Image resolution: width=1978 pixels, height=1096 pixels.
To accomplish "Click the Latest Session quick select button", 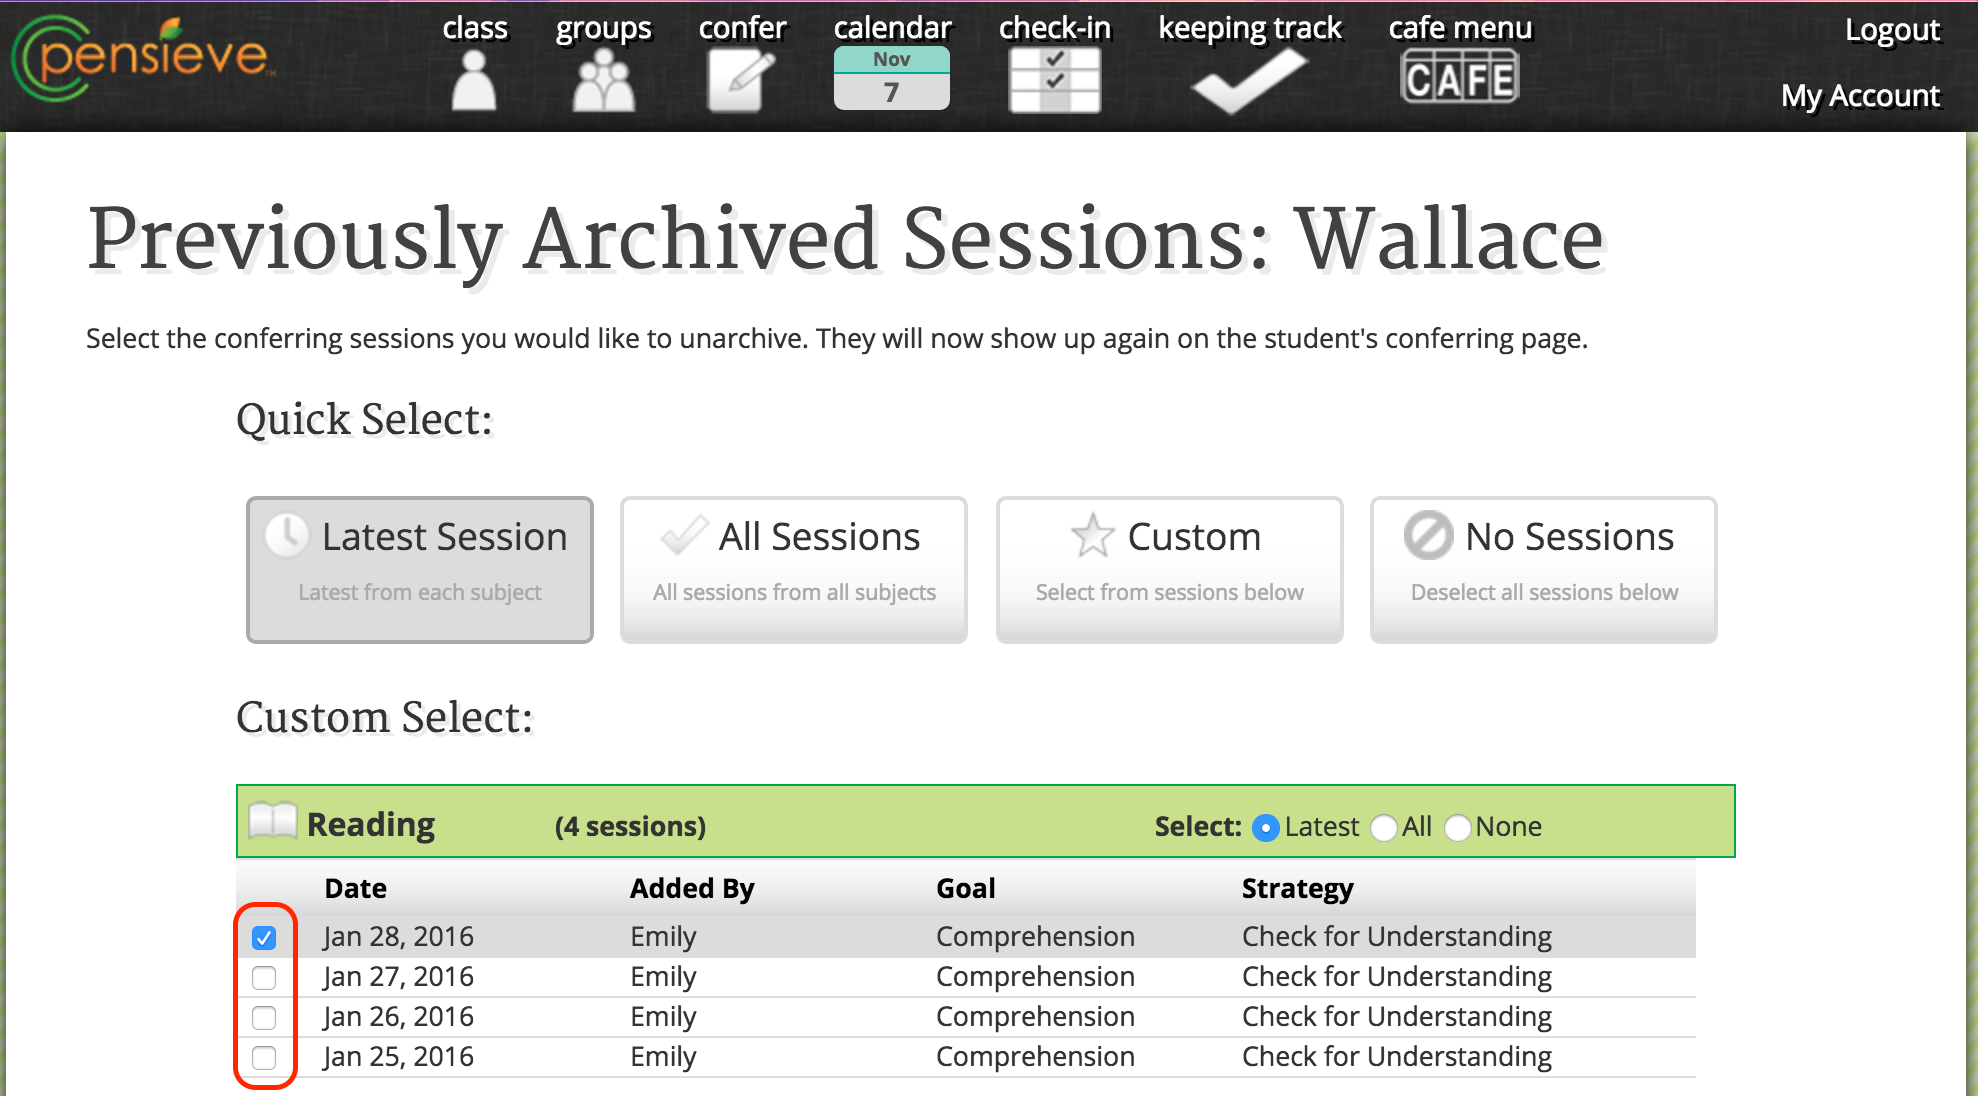I will click(420, 570).
